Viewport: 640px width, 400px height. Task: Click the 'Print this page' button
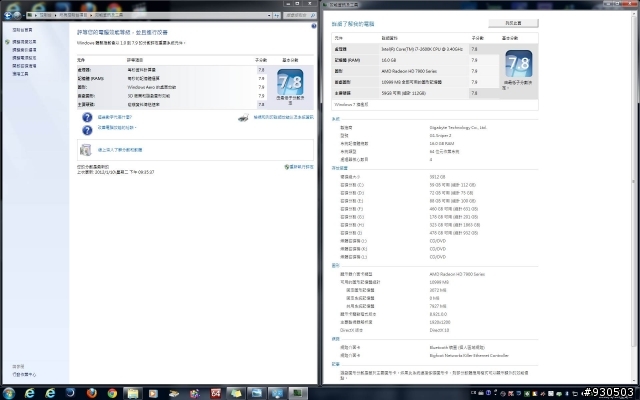(513, 23)
